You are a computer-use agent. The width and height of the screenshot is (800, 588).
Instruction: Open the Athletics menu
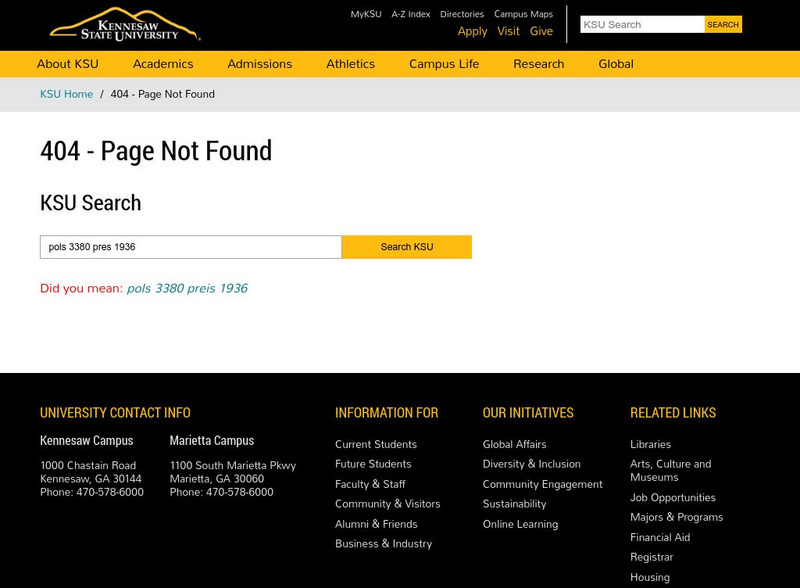(351, 64)
